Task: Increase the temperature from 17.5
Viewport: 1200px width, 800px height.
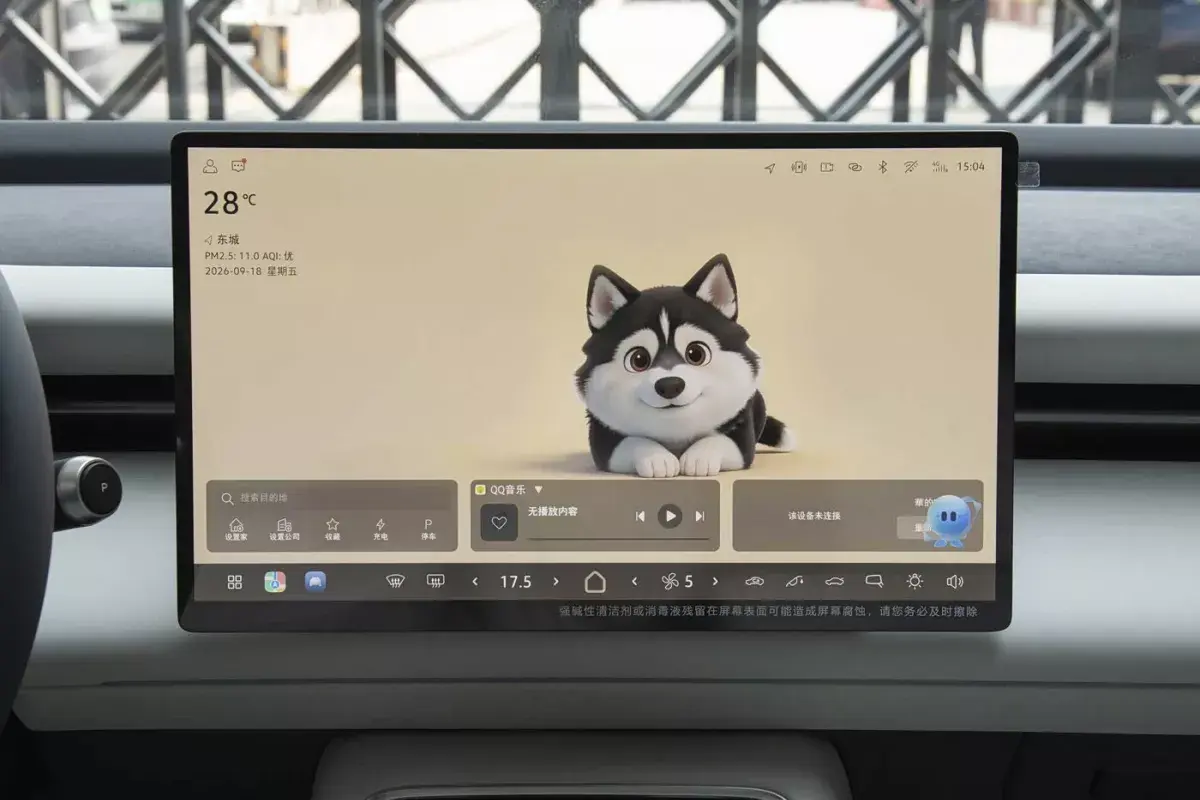Action: tap(555, 582)
